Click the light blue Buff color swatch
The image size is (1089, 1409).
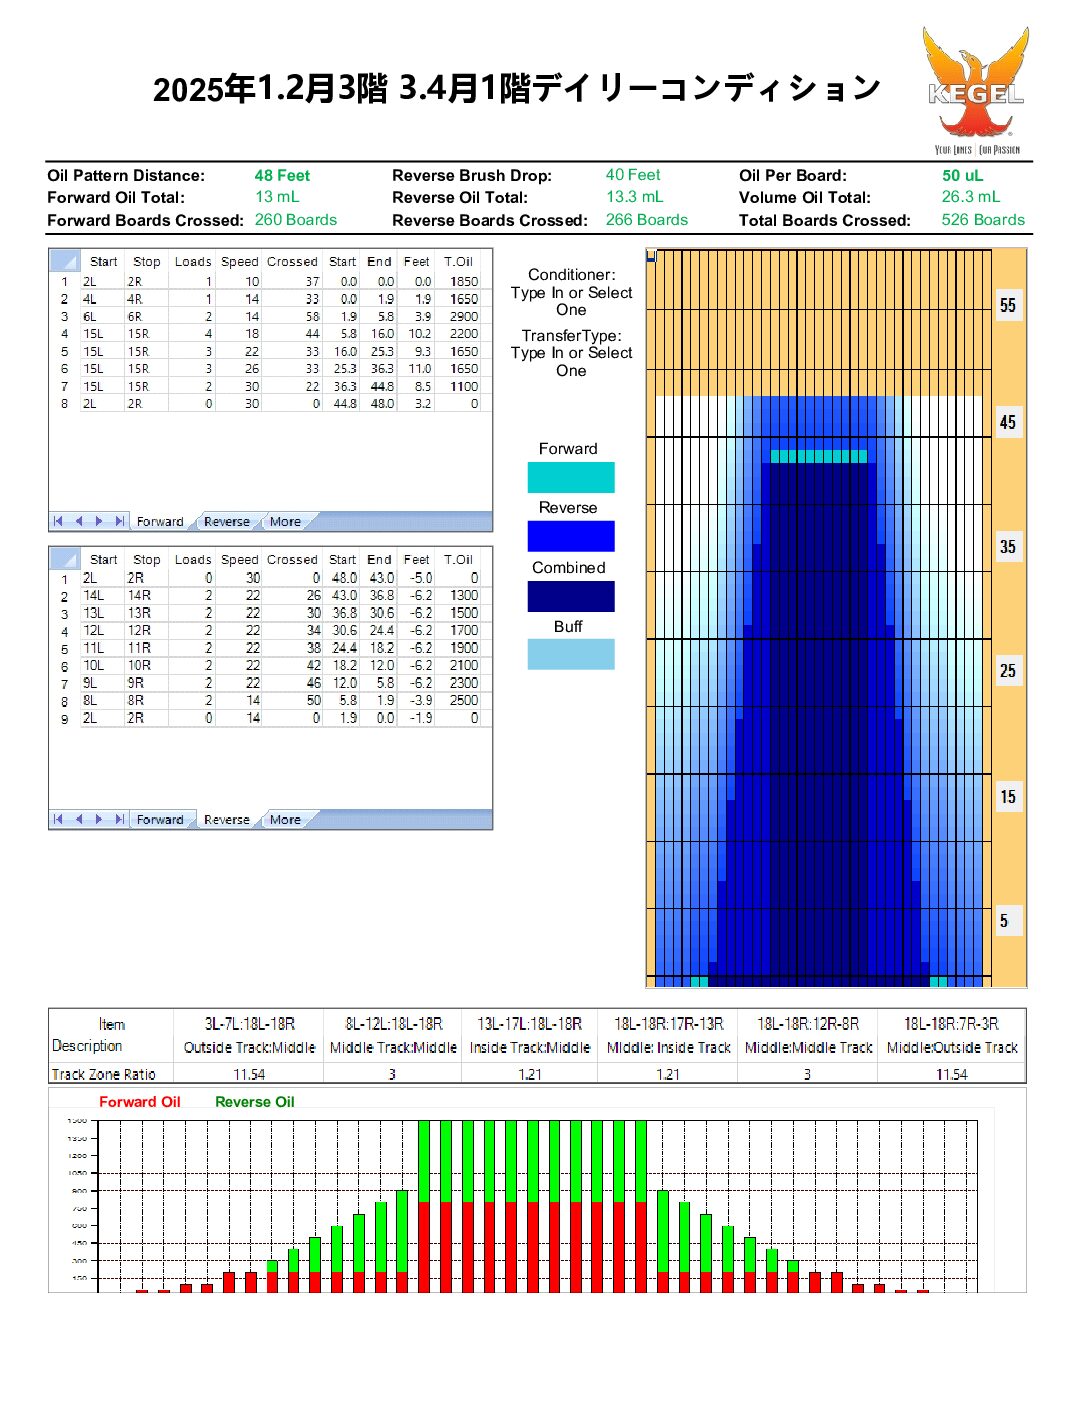point(571,654)
